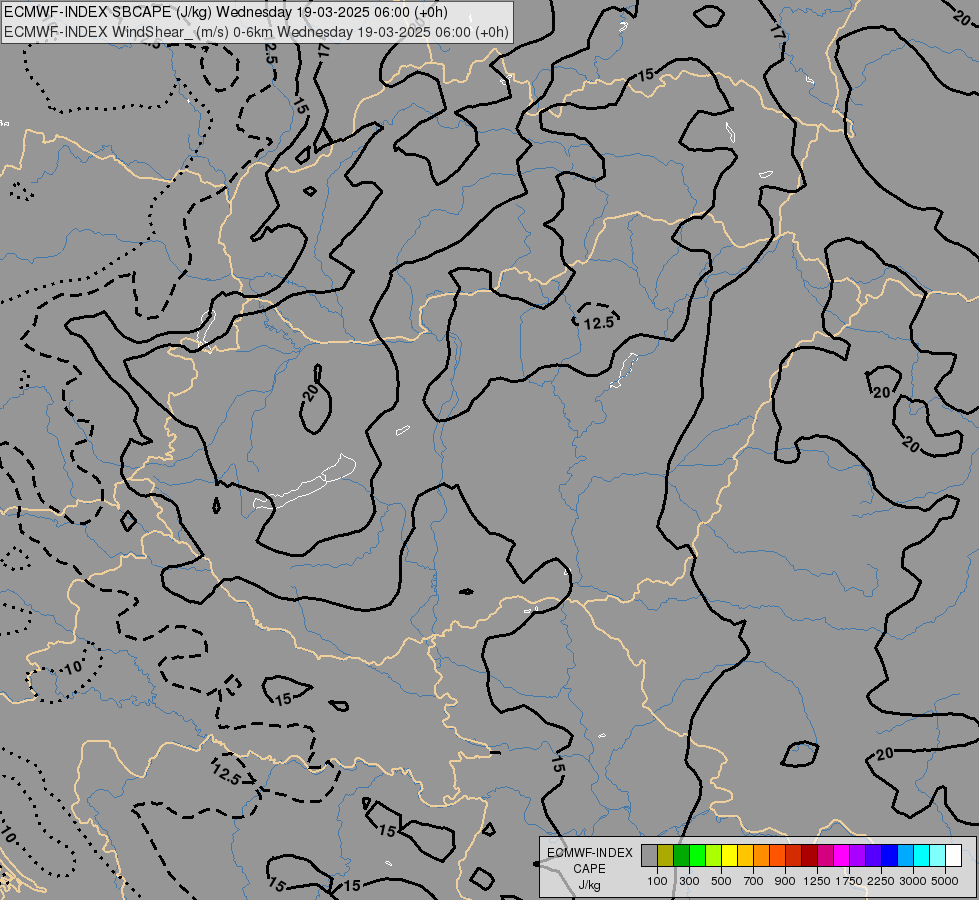Click the CAPE label in the legend

point(589,869)
